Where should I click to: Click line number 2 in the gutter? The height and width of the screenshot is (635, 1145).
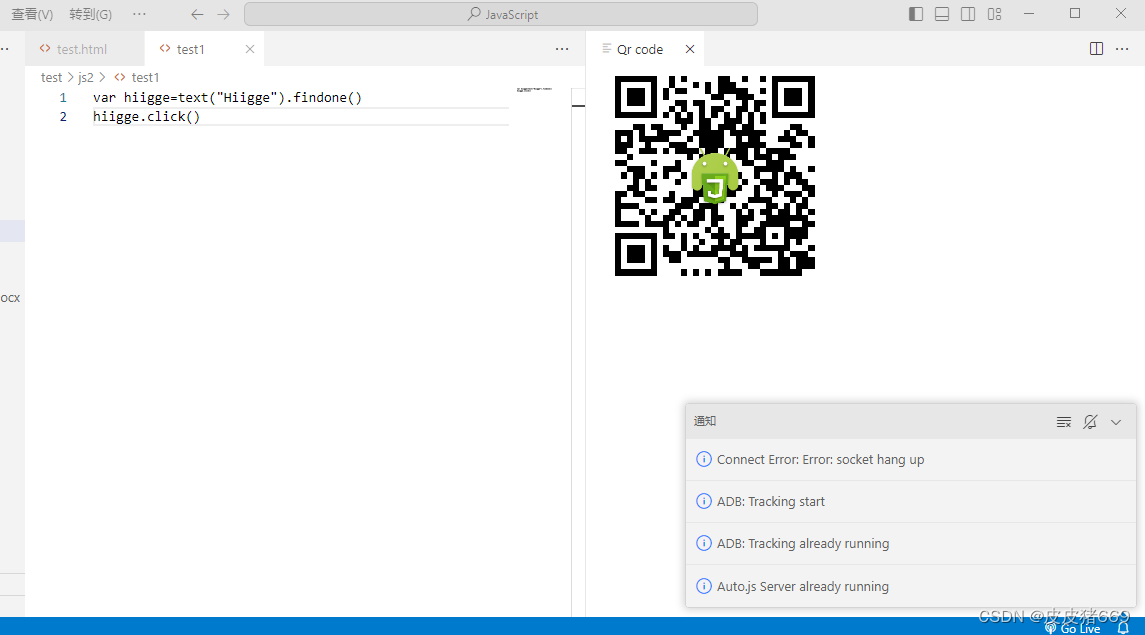click(63, 116)
